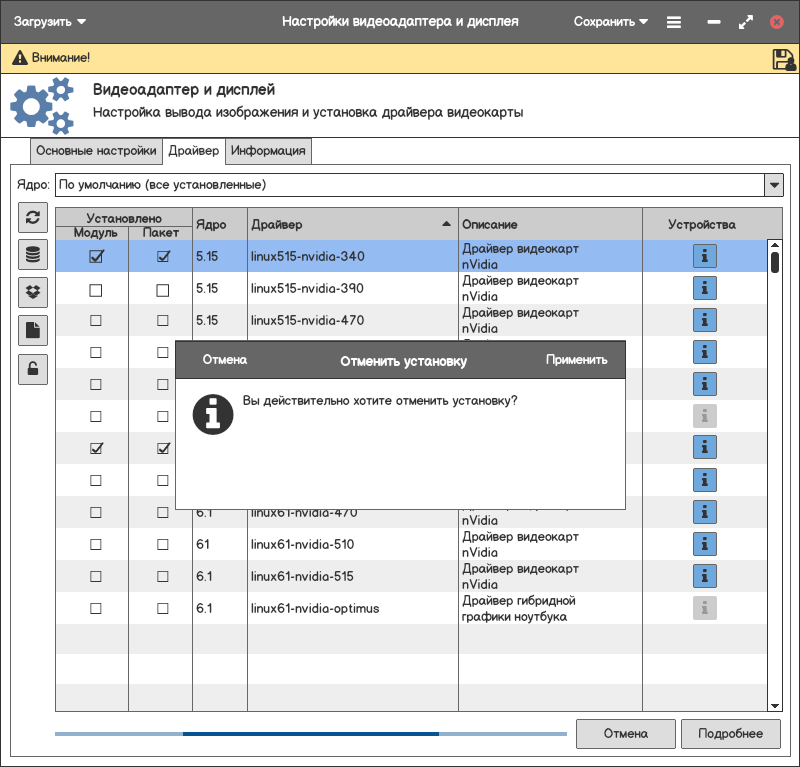Viewport: 800px width, 767px height.
Task: Open the Сохранить dropdown menu
Action: point(610,21)
